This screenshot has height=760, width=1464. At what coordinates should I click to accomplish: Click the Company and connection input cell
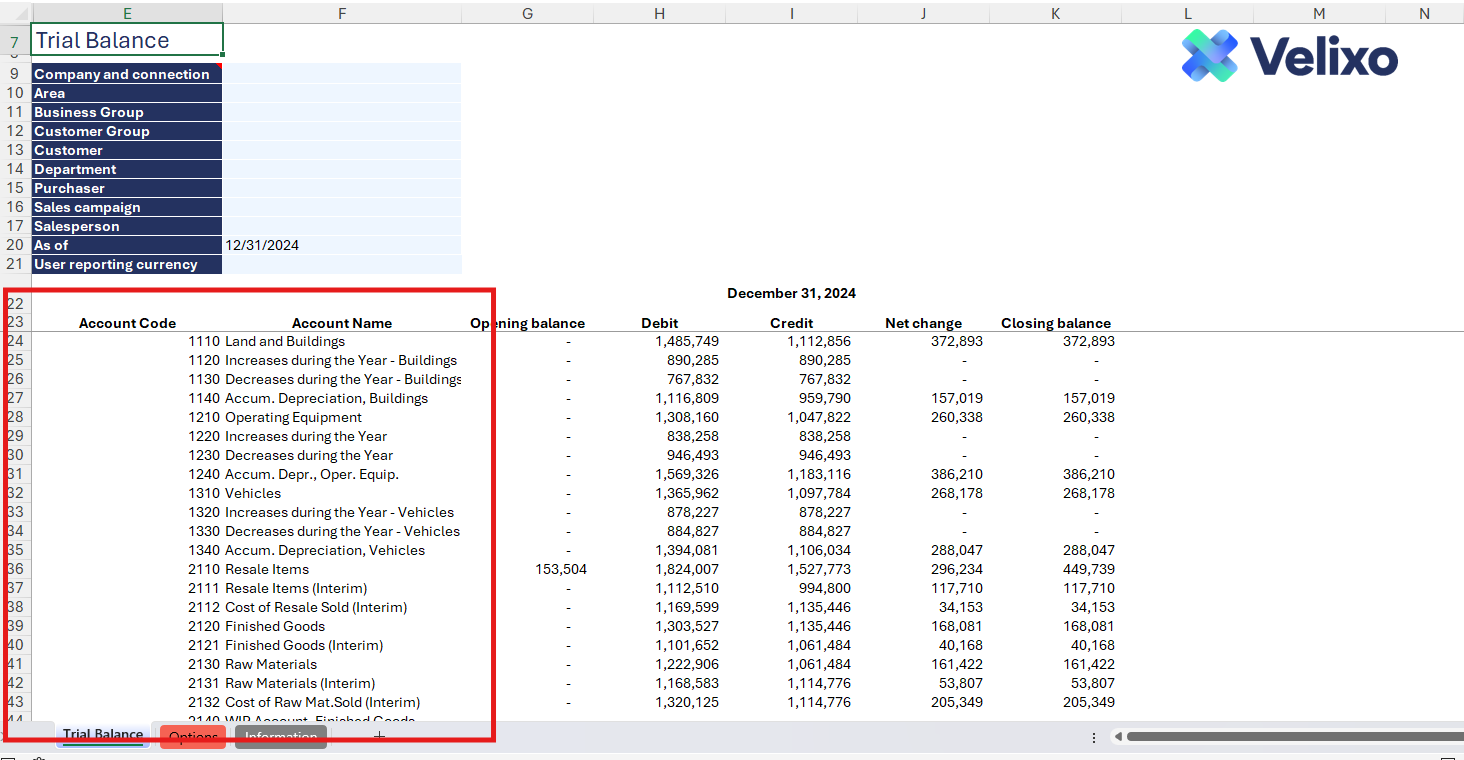pyautogui.click(x=341, y=74)
